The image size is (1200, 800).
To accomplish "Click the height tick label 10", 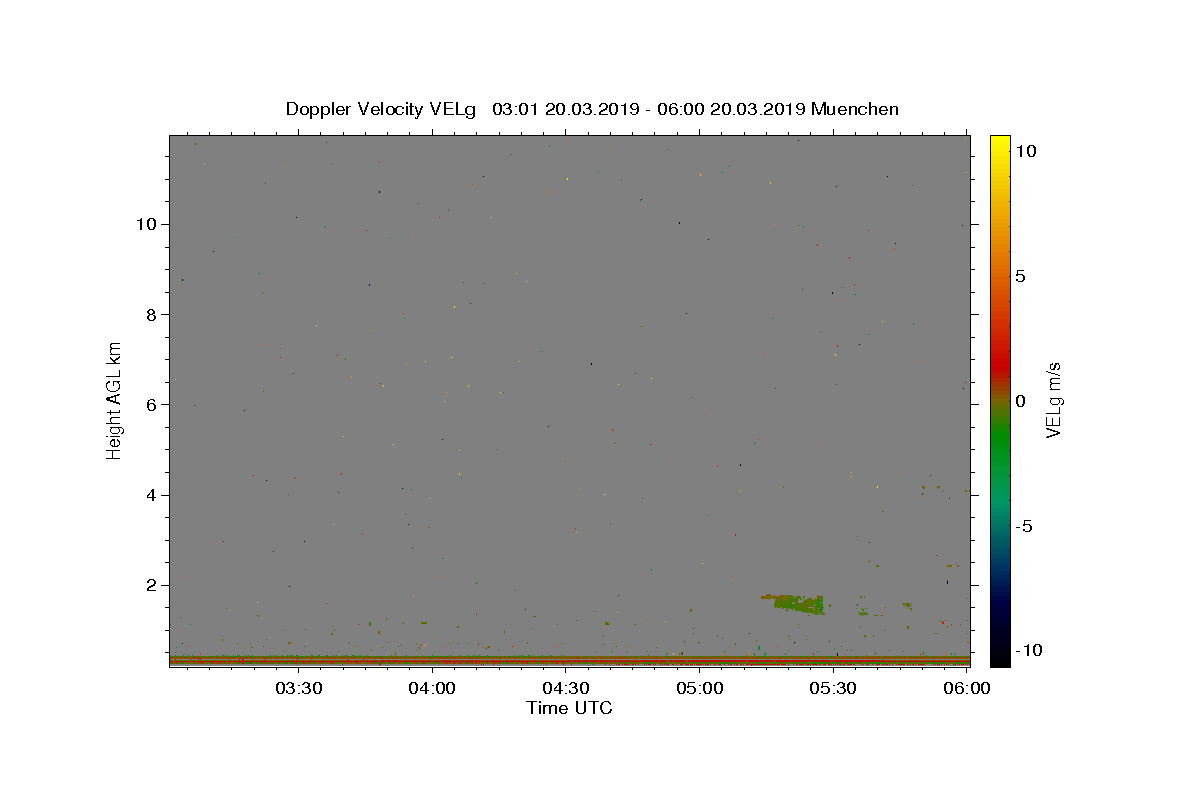I will pyautogui.click(x=149, y=224).
